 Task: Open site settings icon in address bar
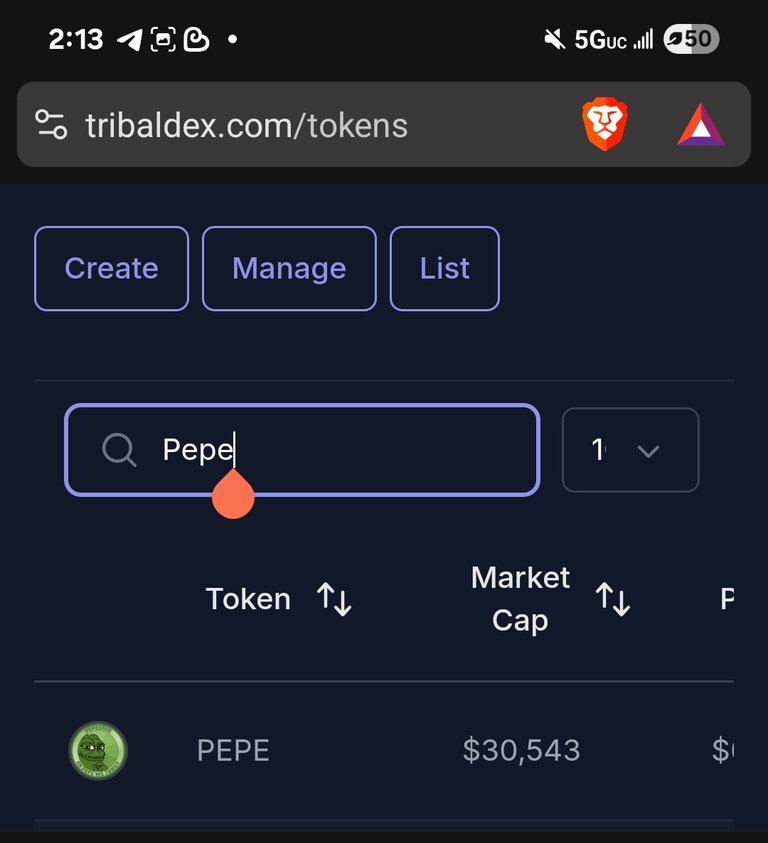point(51,125)
